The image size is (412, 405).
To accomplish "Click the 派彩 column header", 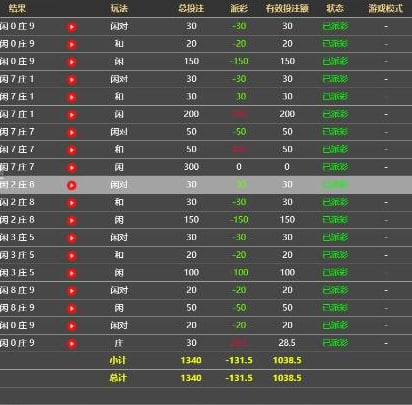I will (x=239, y=8).
